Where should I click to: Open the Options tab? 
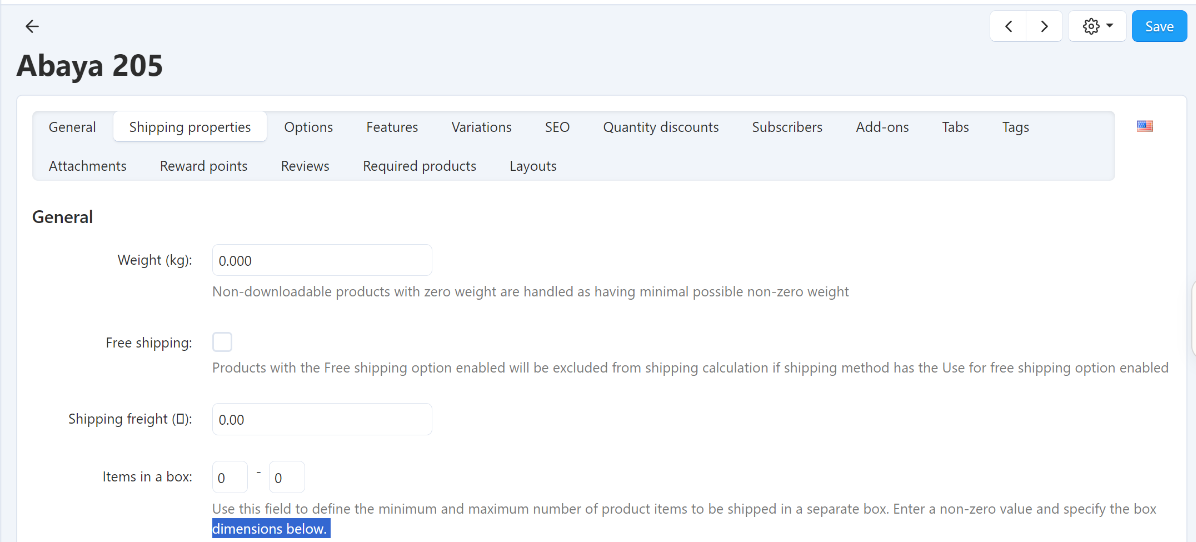pyautogui.click(x=308, y=127)
